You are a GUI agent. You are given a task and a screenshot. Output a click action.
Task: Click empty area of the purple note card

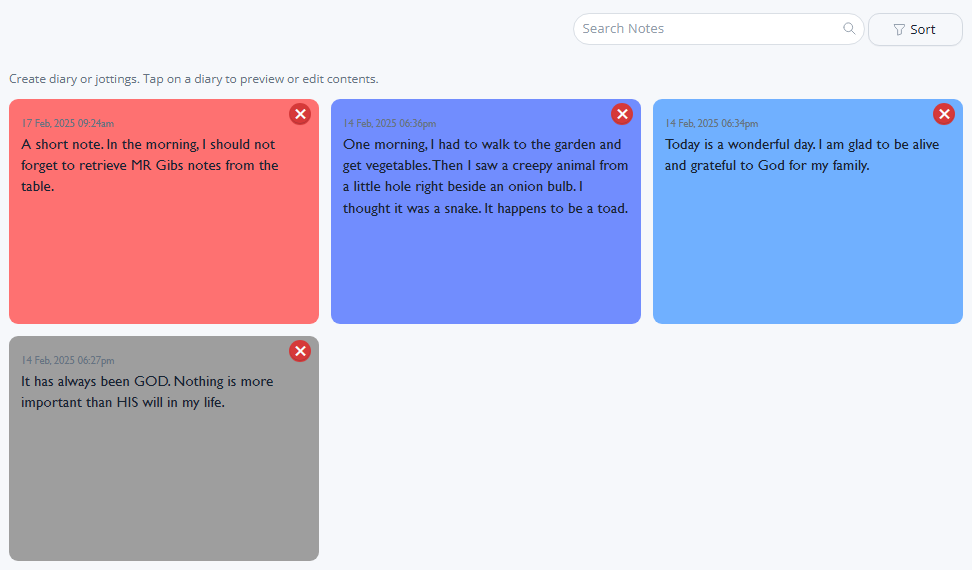coord(486,275)
